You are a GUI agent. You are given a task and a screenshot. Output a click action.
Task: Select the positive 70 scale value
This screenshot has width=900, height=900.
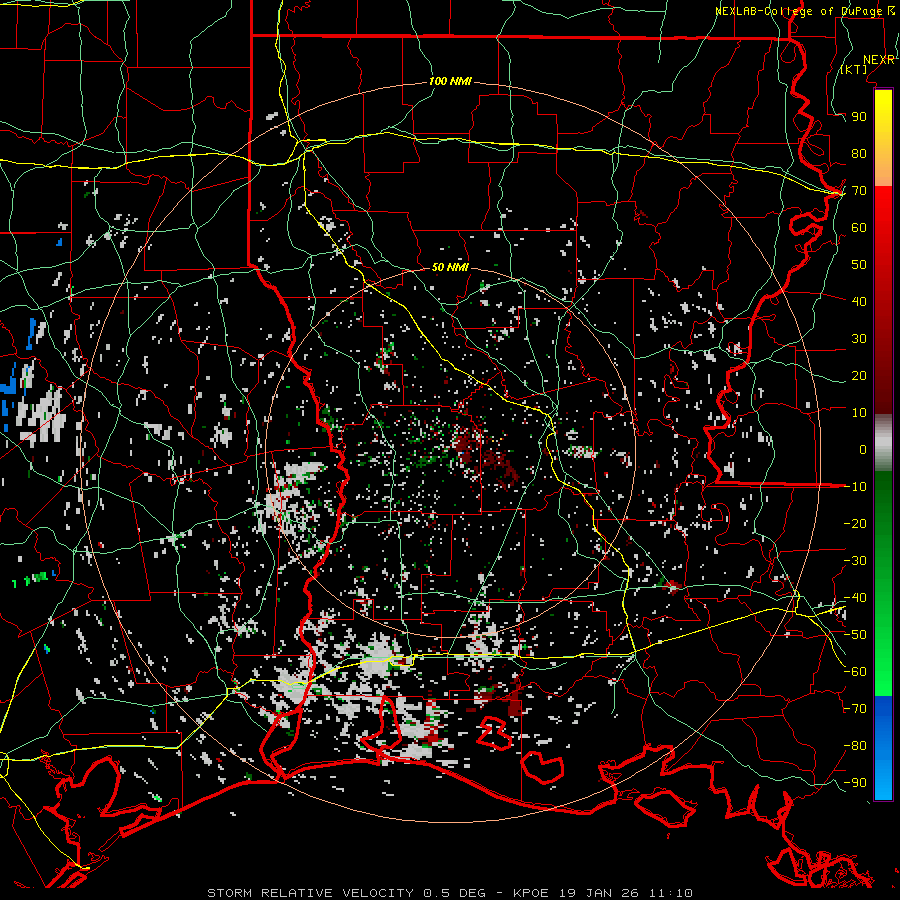point(859,191)
